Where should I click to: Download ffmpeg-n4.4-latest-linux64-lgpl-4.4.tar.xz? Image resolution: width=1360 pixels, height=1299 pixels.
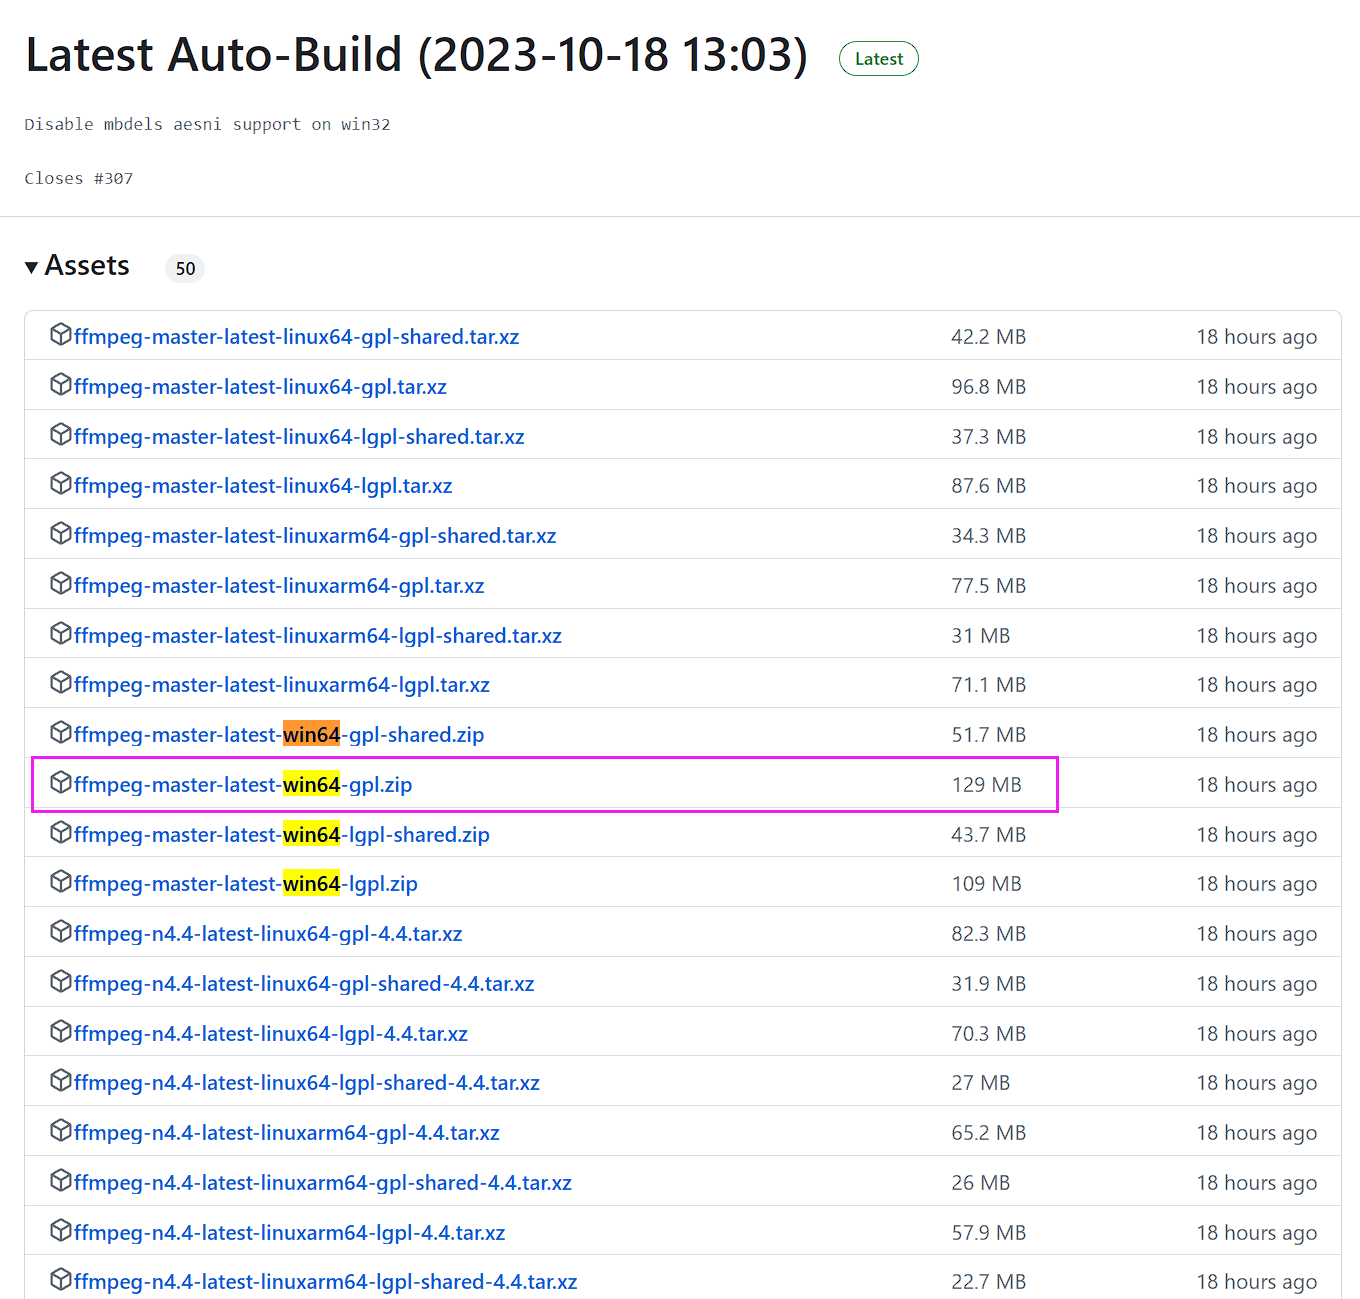(271, 1034)
